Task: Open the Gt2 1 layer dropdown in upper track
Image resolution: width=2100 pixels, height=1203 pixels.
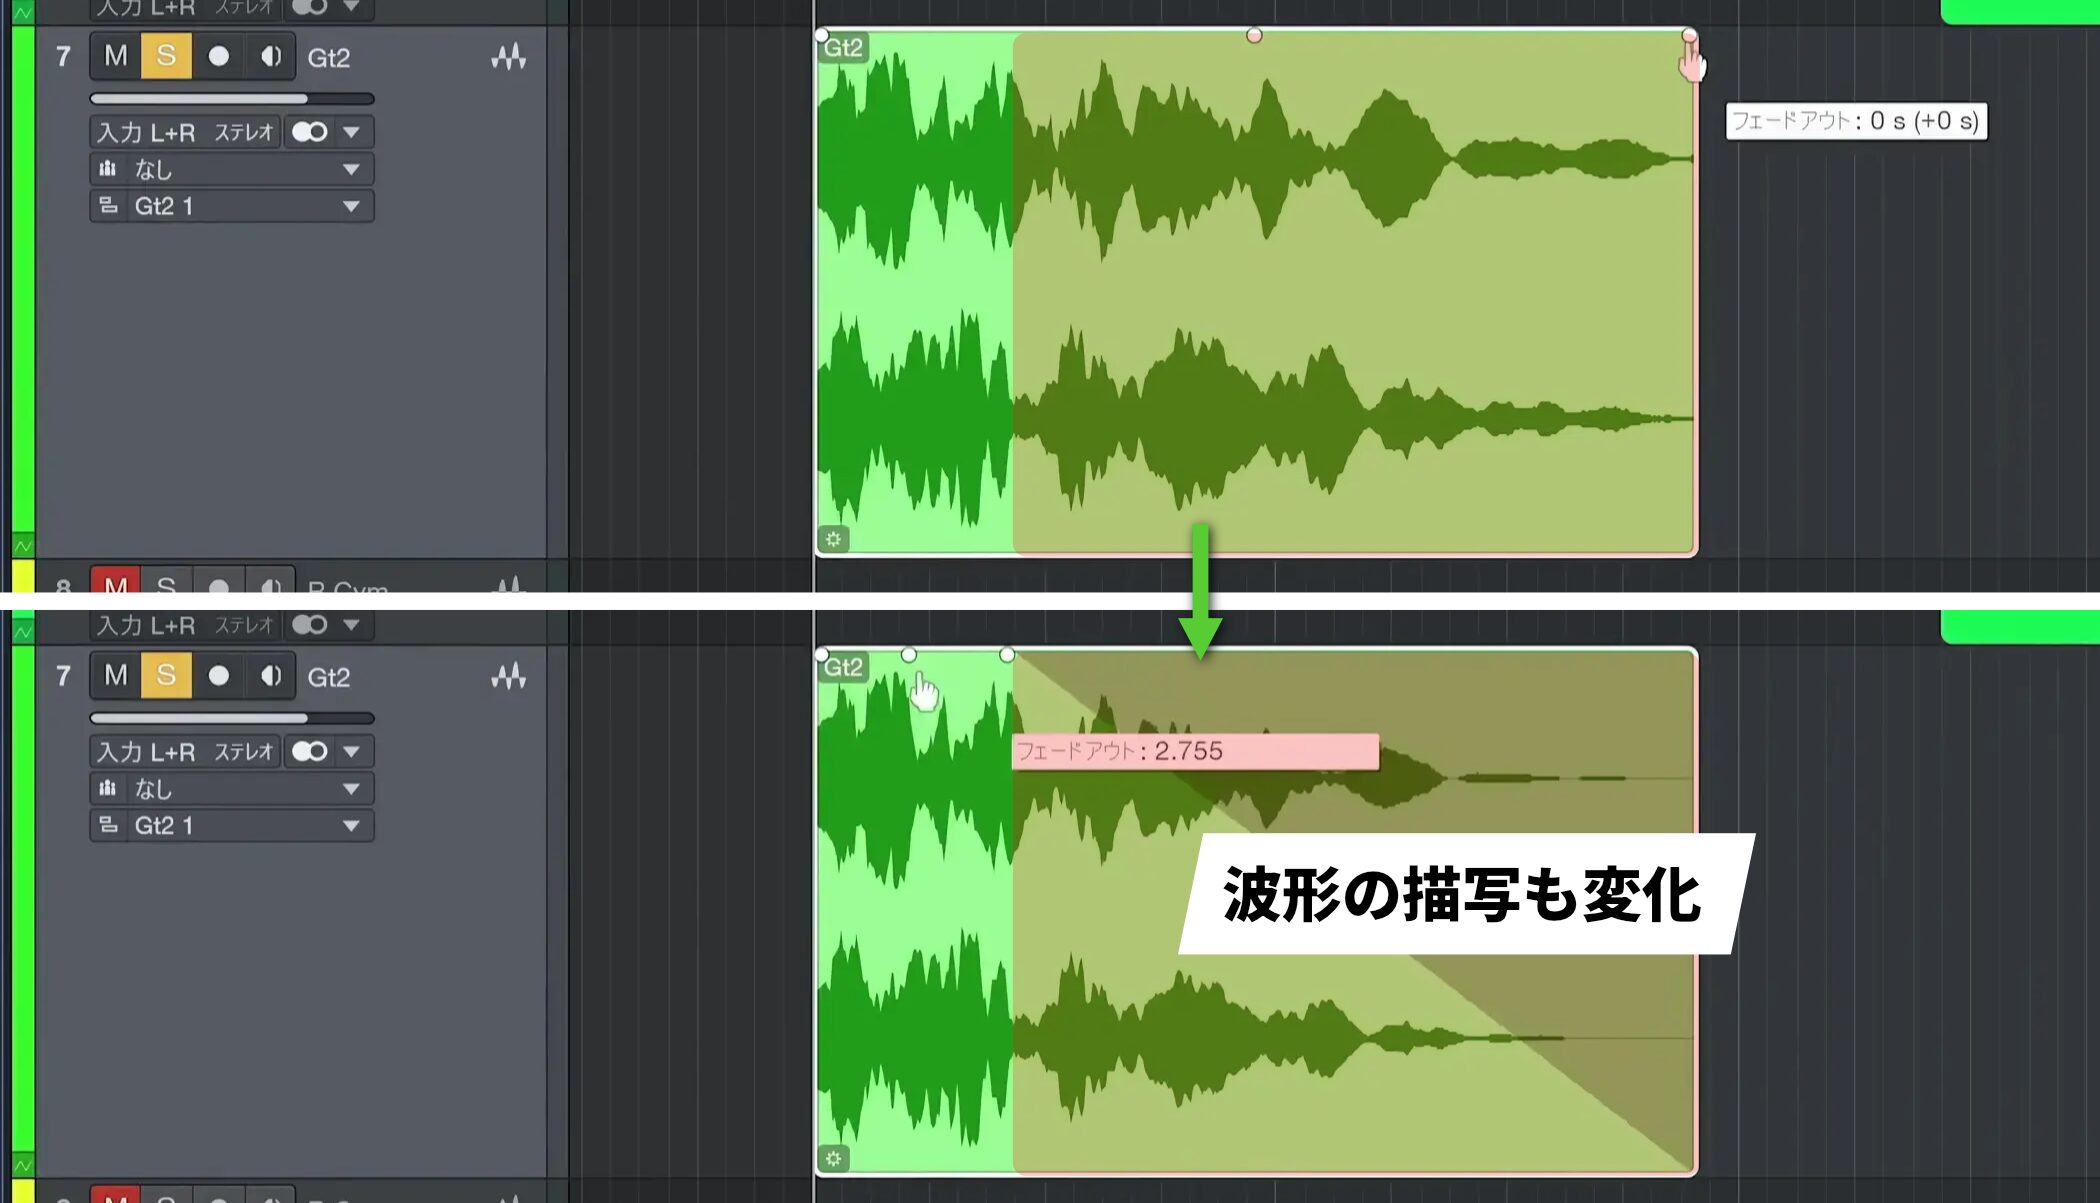Action: click(232, 206)
